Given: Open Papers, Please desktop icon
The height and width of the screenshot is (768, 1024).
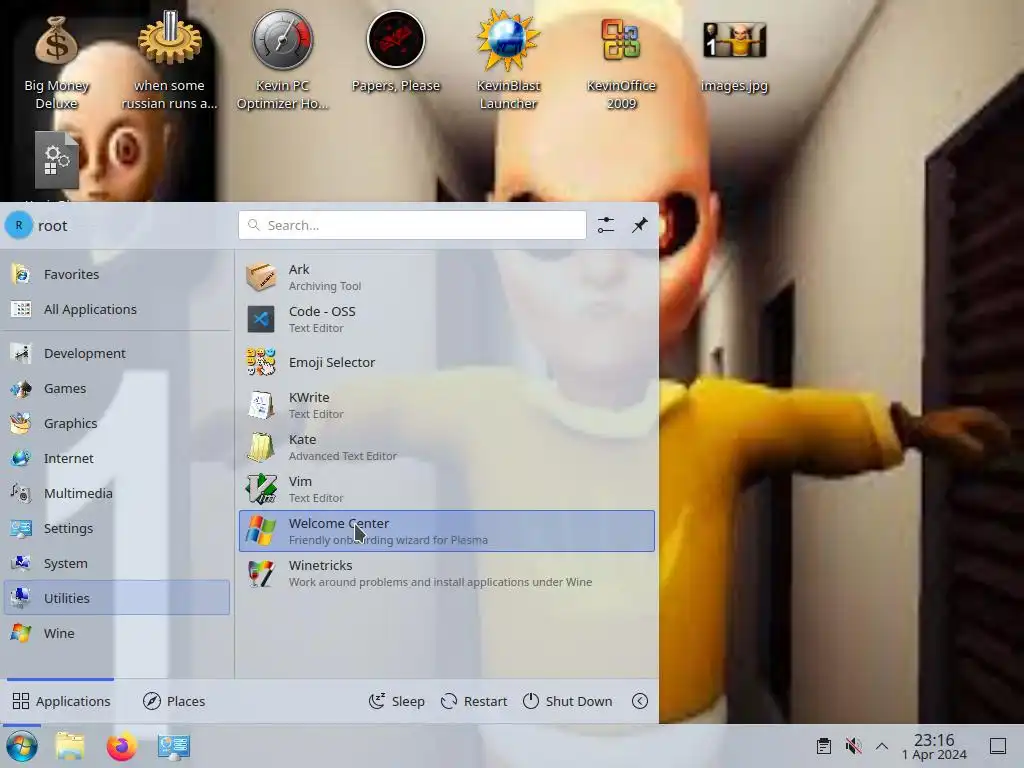Looking at the screenshot, I should tap(395, 52).
